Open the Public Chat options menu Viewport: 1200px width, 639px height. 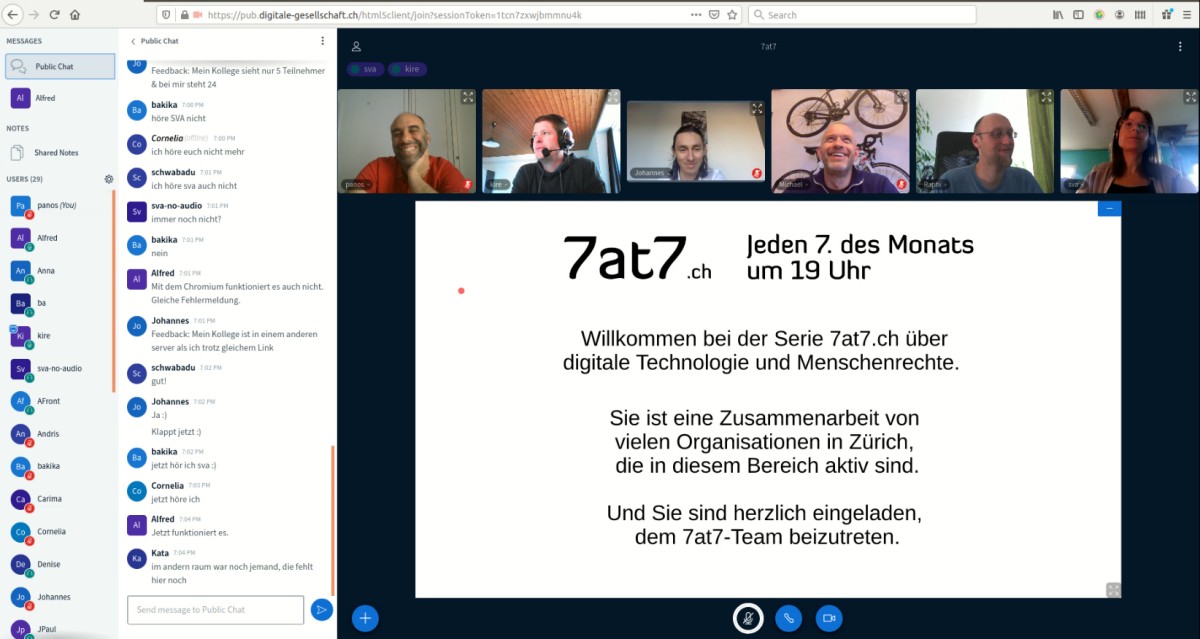[322, 41]
